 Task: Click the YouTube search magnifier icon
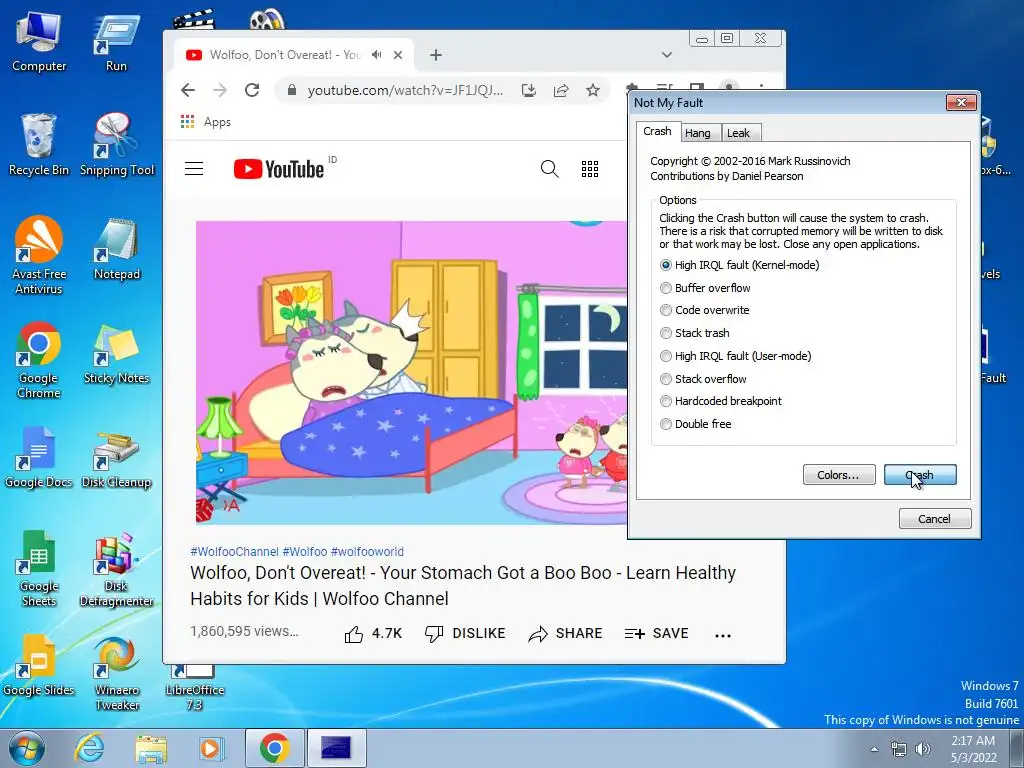(550, 169)
